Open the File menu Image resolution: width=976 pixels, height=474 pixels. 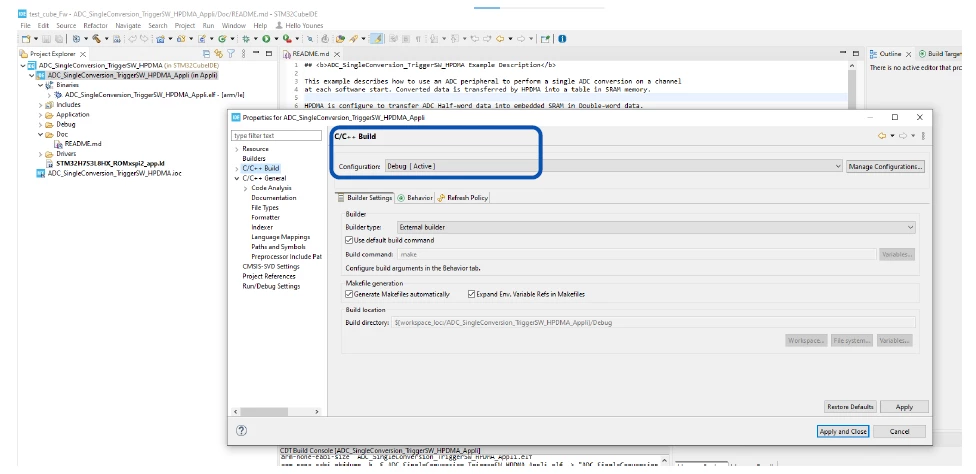point(26,26)
